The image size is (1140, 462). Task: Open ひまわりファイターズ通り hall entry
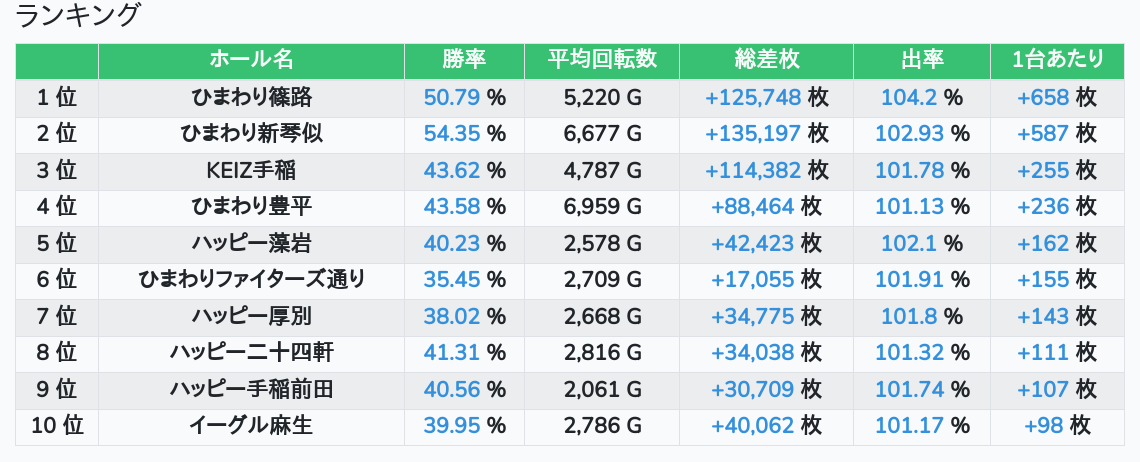click(x=252, y=279)
